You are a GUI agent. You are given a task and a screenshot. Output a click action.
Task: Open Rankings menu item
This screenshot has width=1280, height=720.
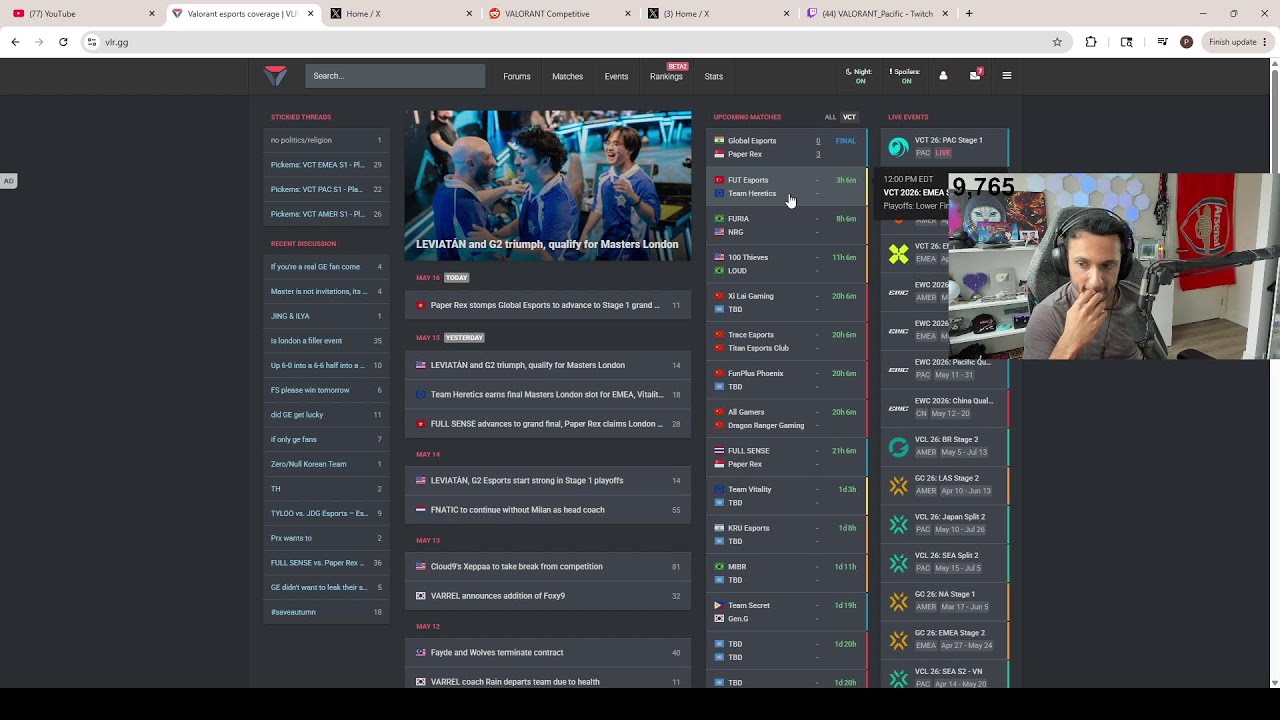pos(666,76)
